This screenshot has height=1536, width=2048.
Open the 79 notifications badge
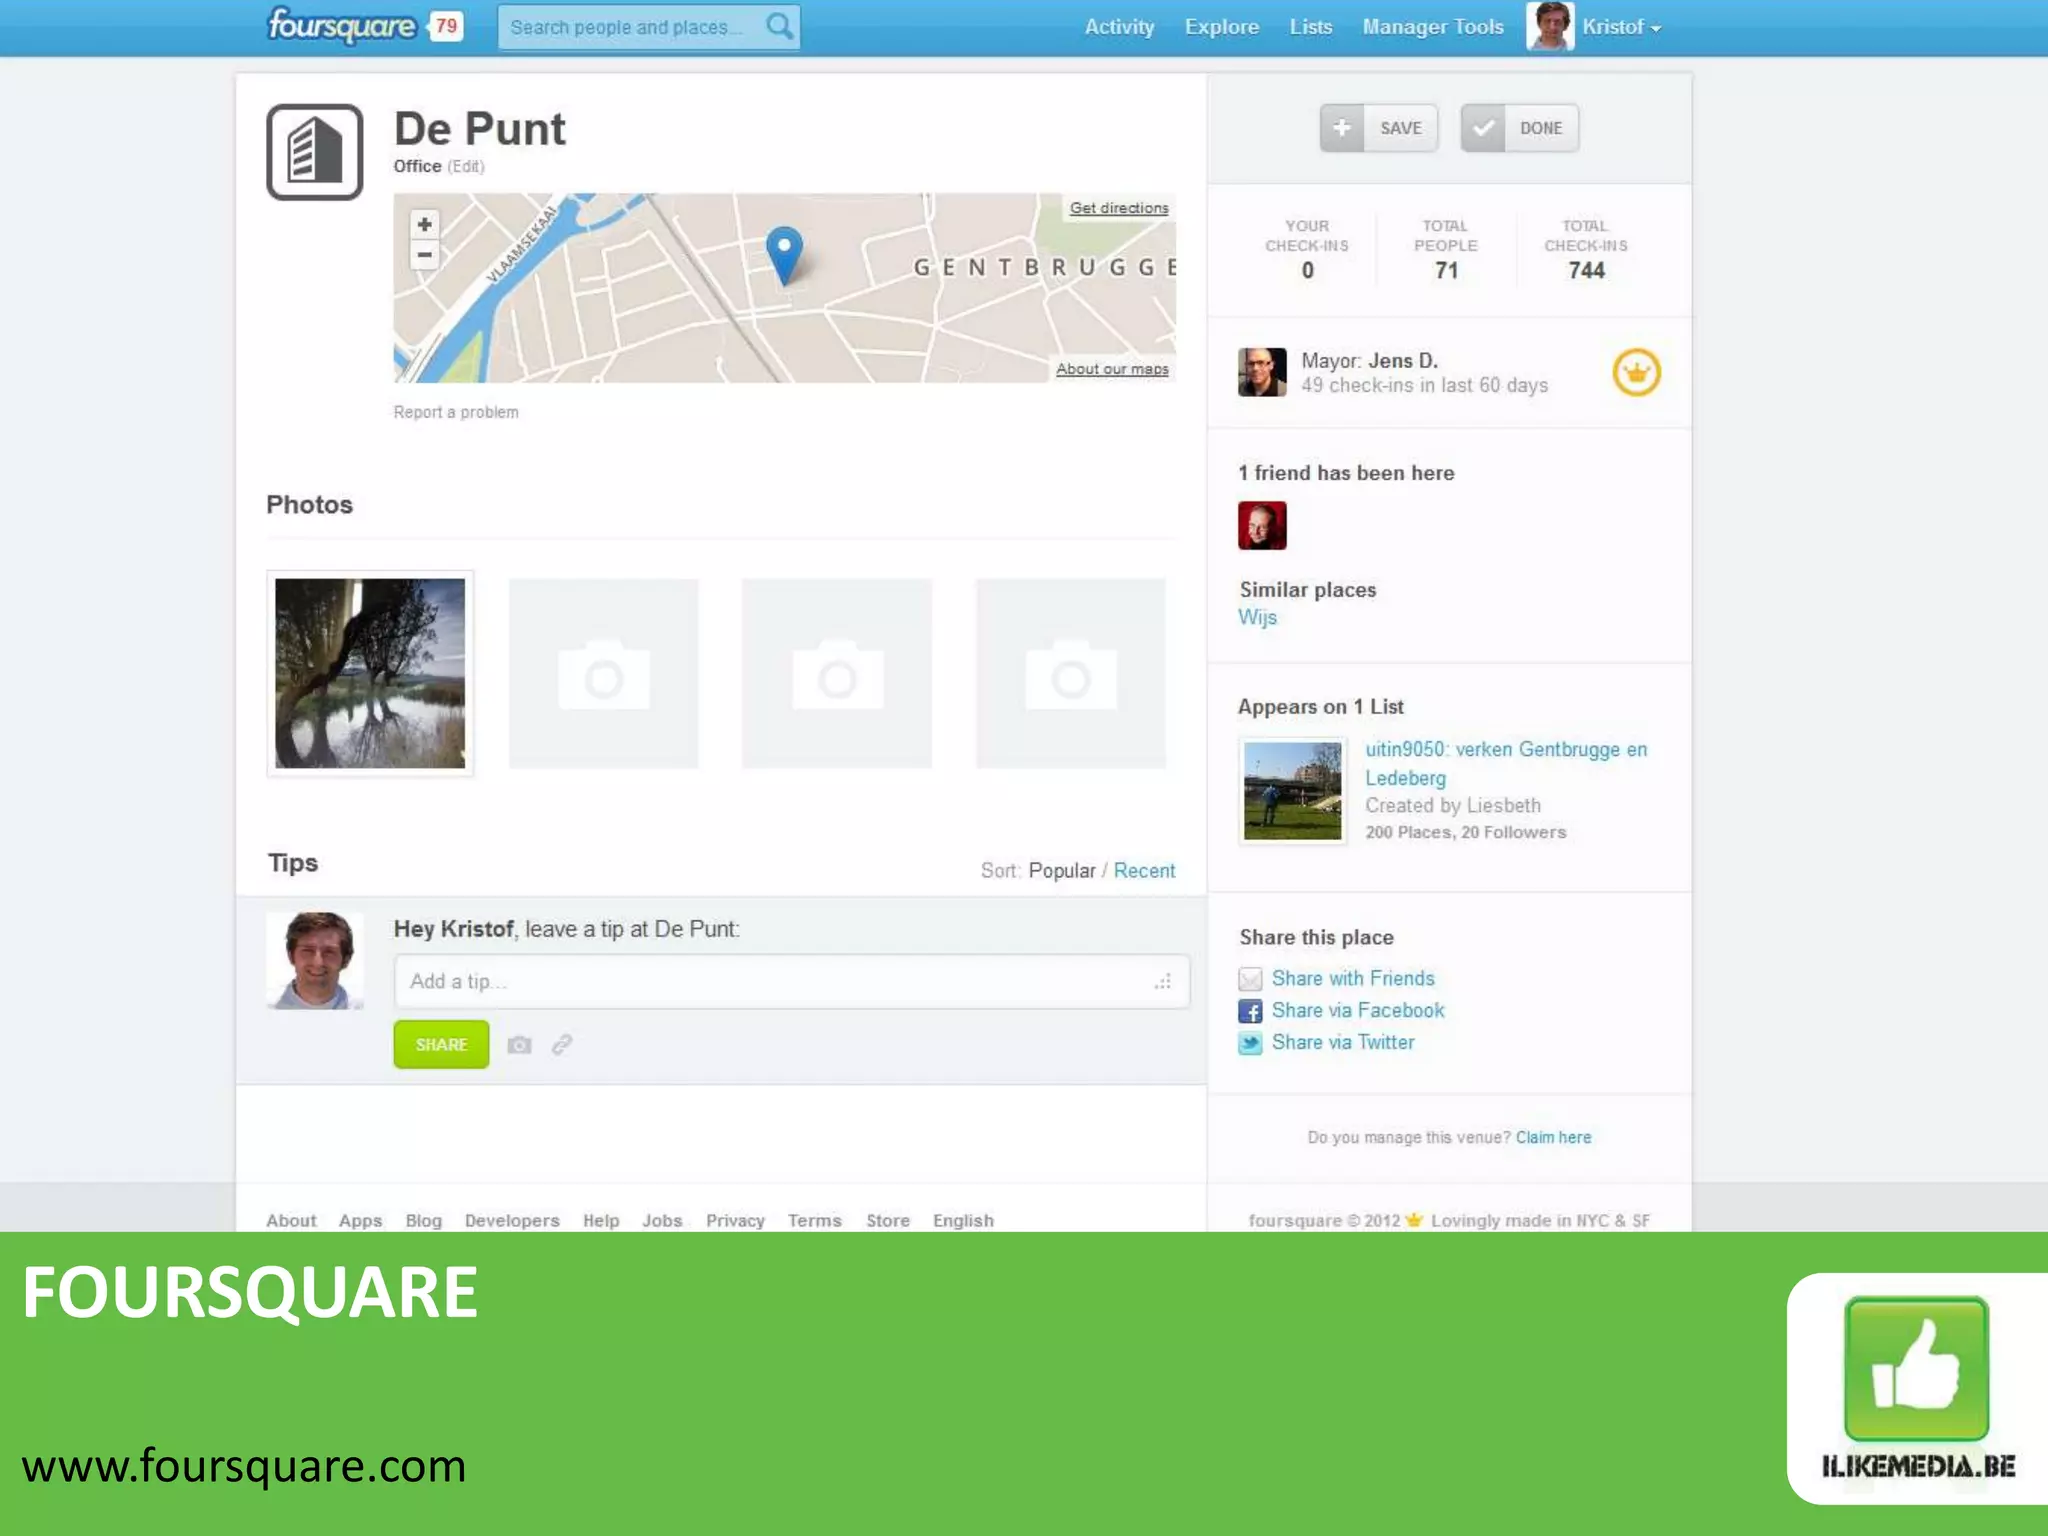pos(446,26)
